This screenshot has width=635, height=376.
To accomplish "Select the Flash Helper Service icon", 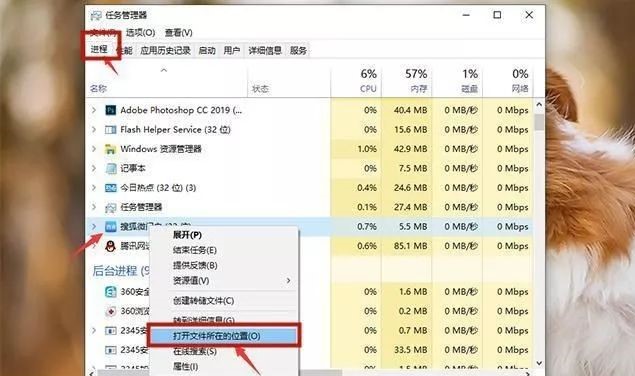I will [x=110, y=130].
